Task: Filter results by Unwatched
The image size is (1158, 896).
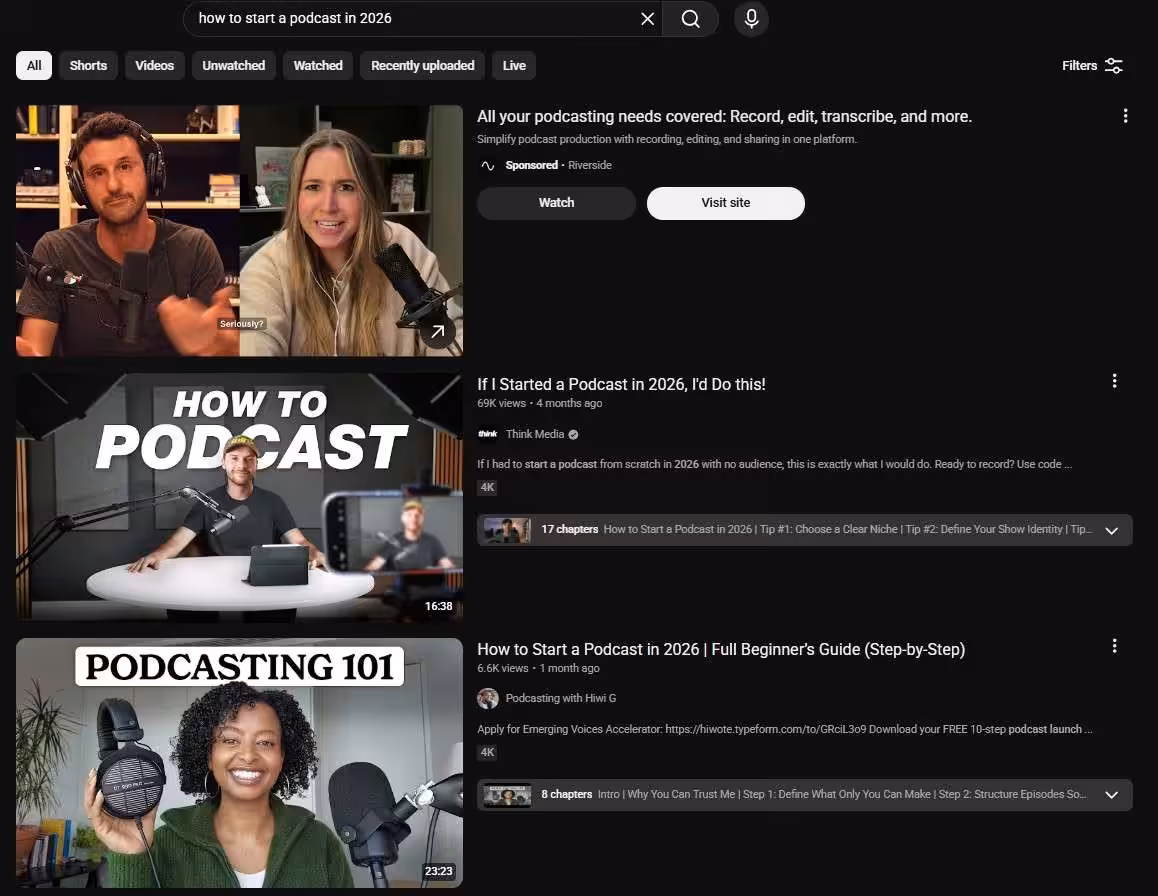Action: 233,66
